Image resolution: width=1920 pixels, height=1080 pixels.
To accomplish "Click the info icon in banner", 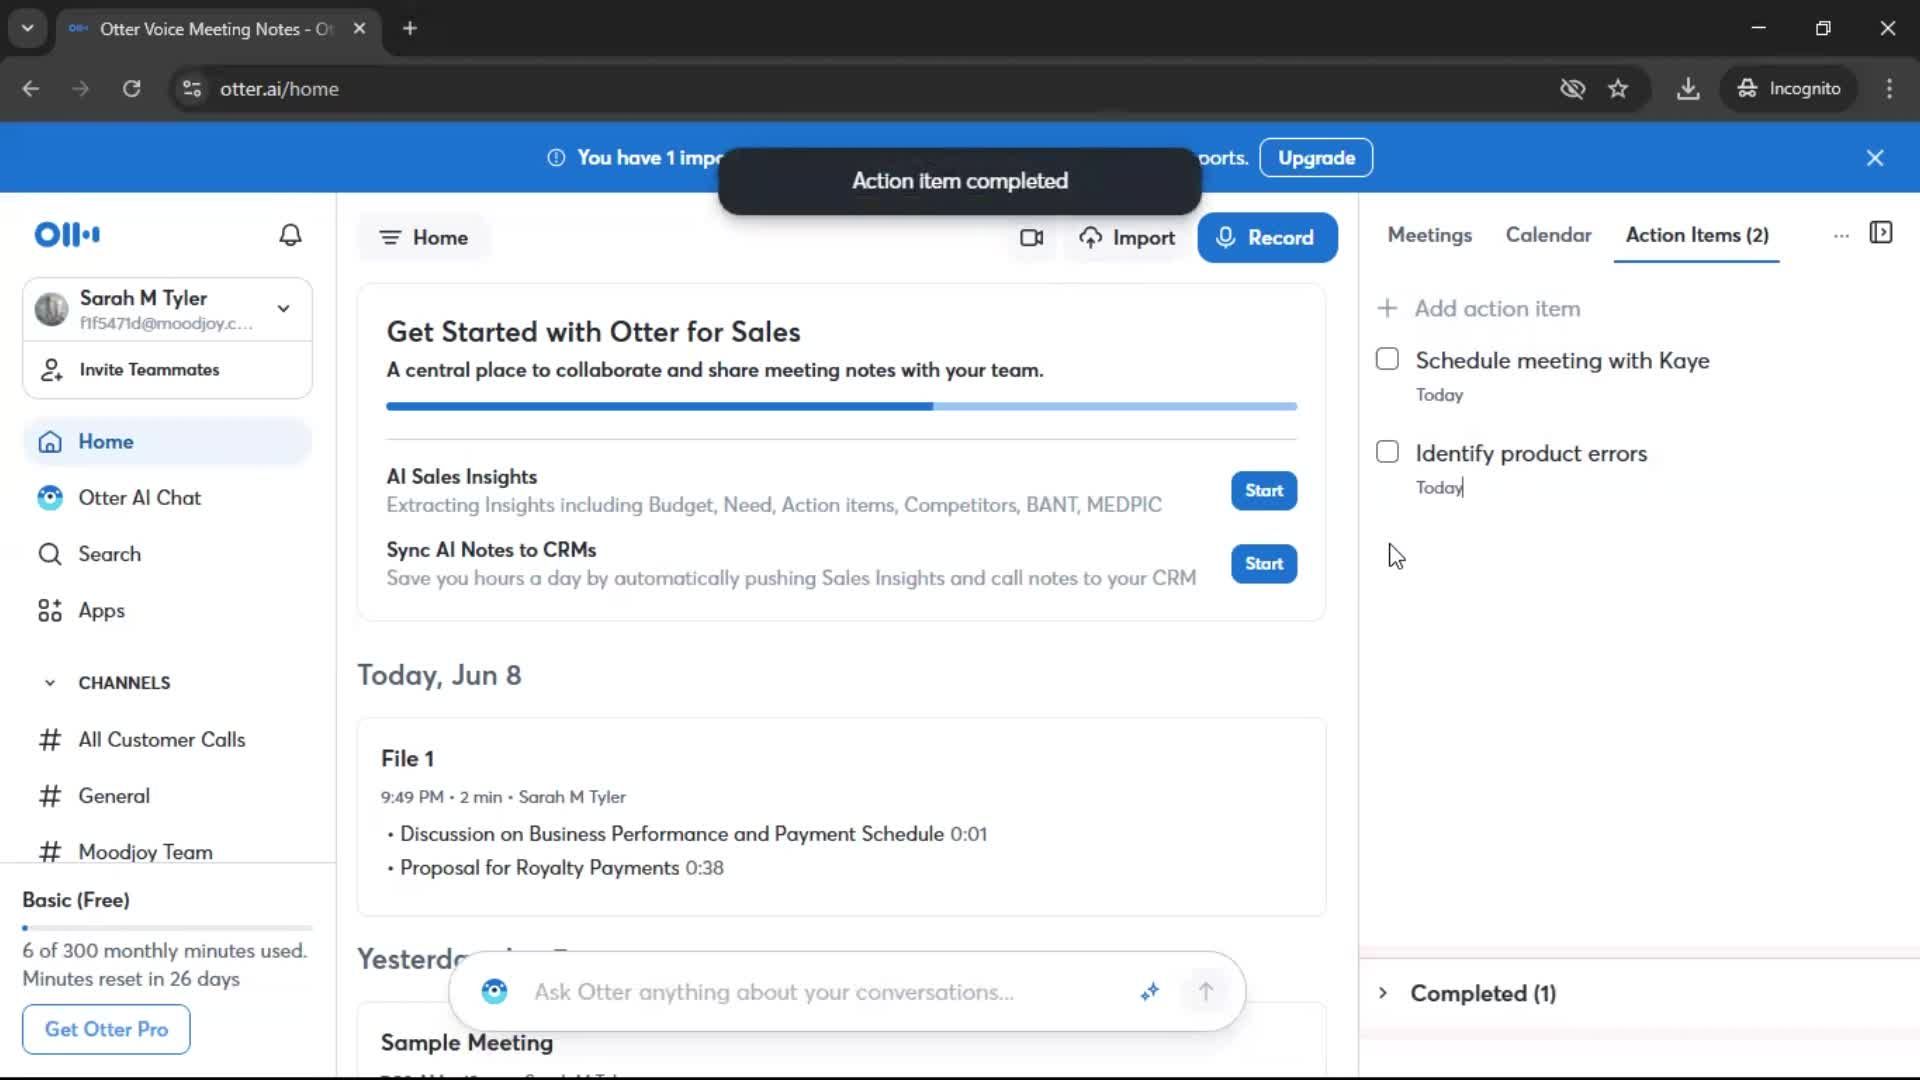I will (556, 158).
